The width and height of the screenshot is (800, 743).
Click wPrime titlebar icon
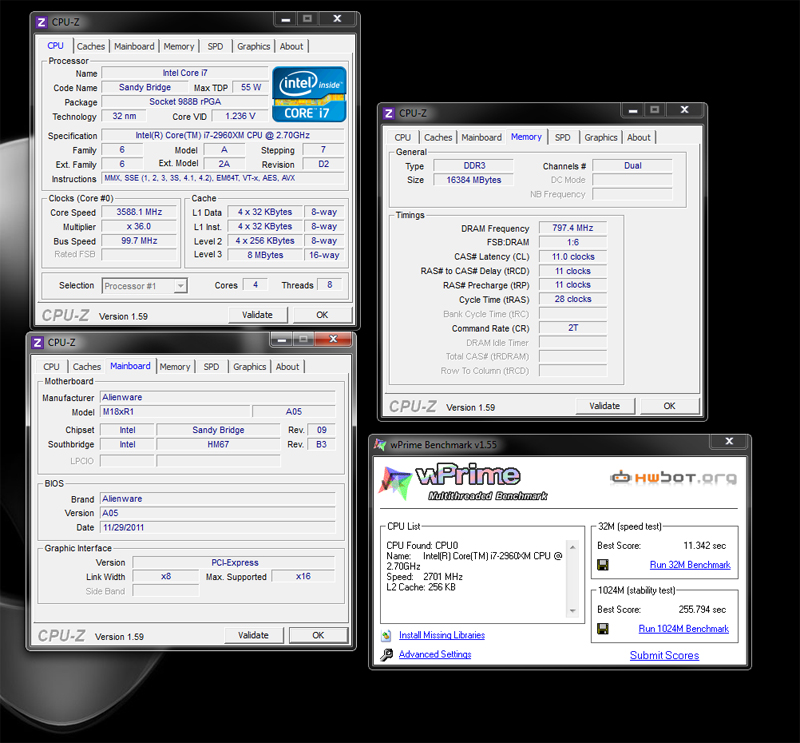(x=380, y=444)
